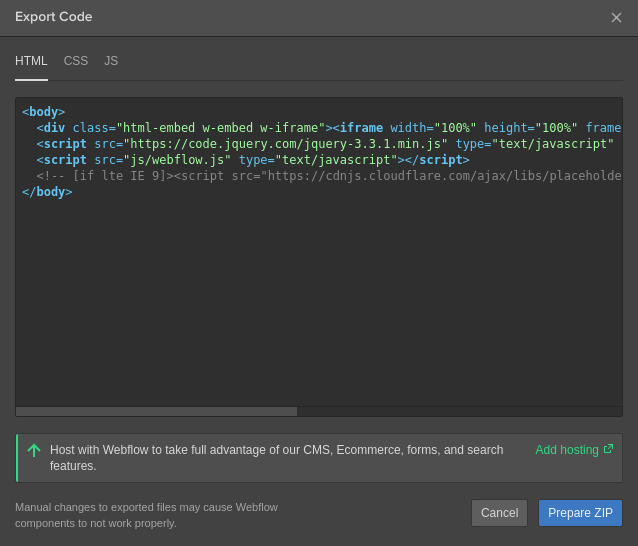Click the empty scrollbar track right of the thumb

click(460, 411)
